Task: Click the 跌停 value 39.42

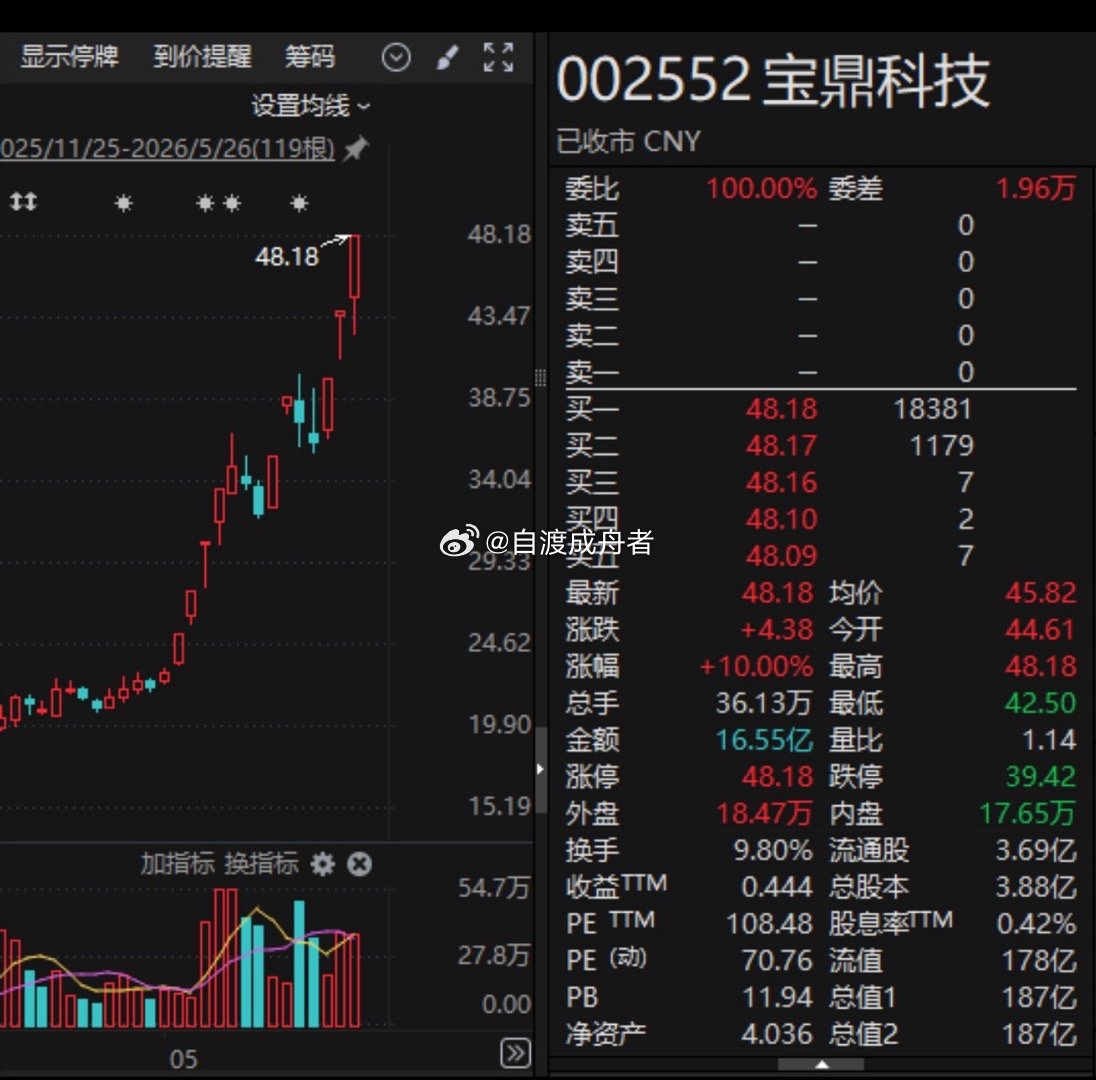Action: [1041, 776]
